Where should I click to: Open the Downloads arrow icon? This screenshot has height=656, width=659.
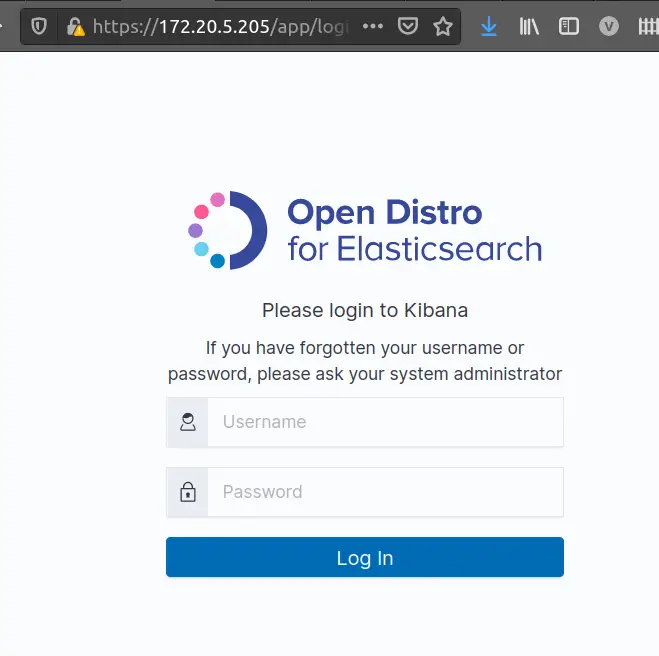489,26
